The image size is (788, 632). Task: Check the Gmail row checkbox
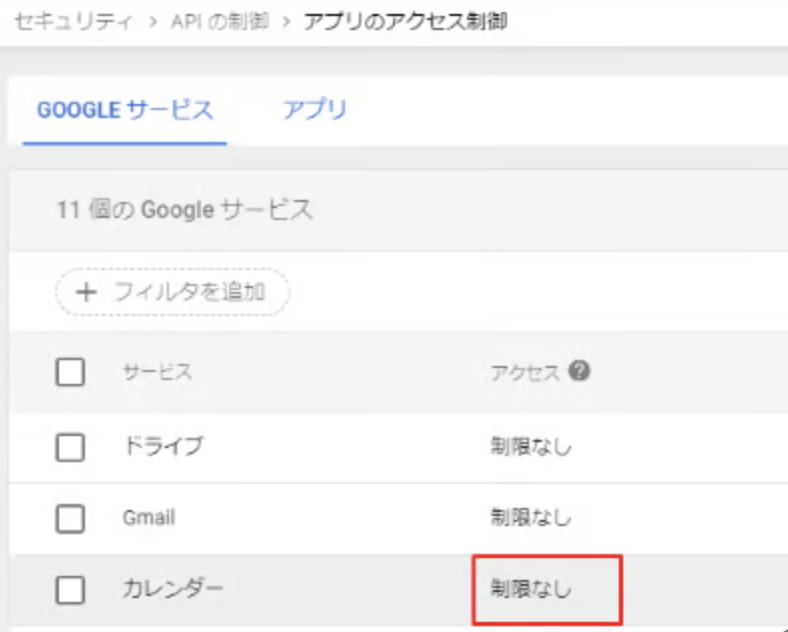(70, 518)
